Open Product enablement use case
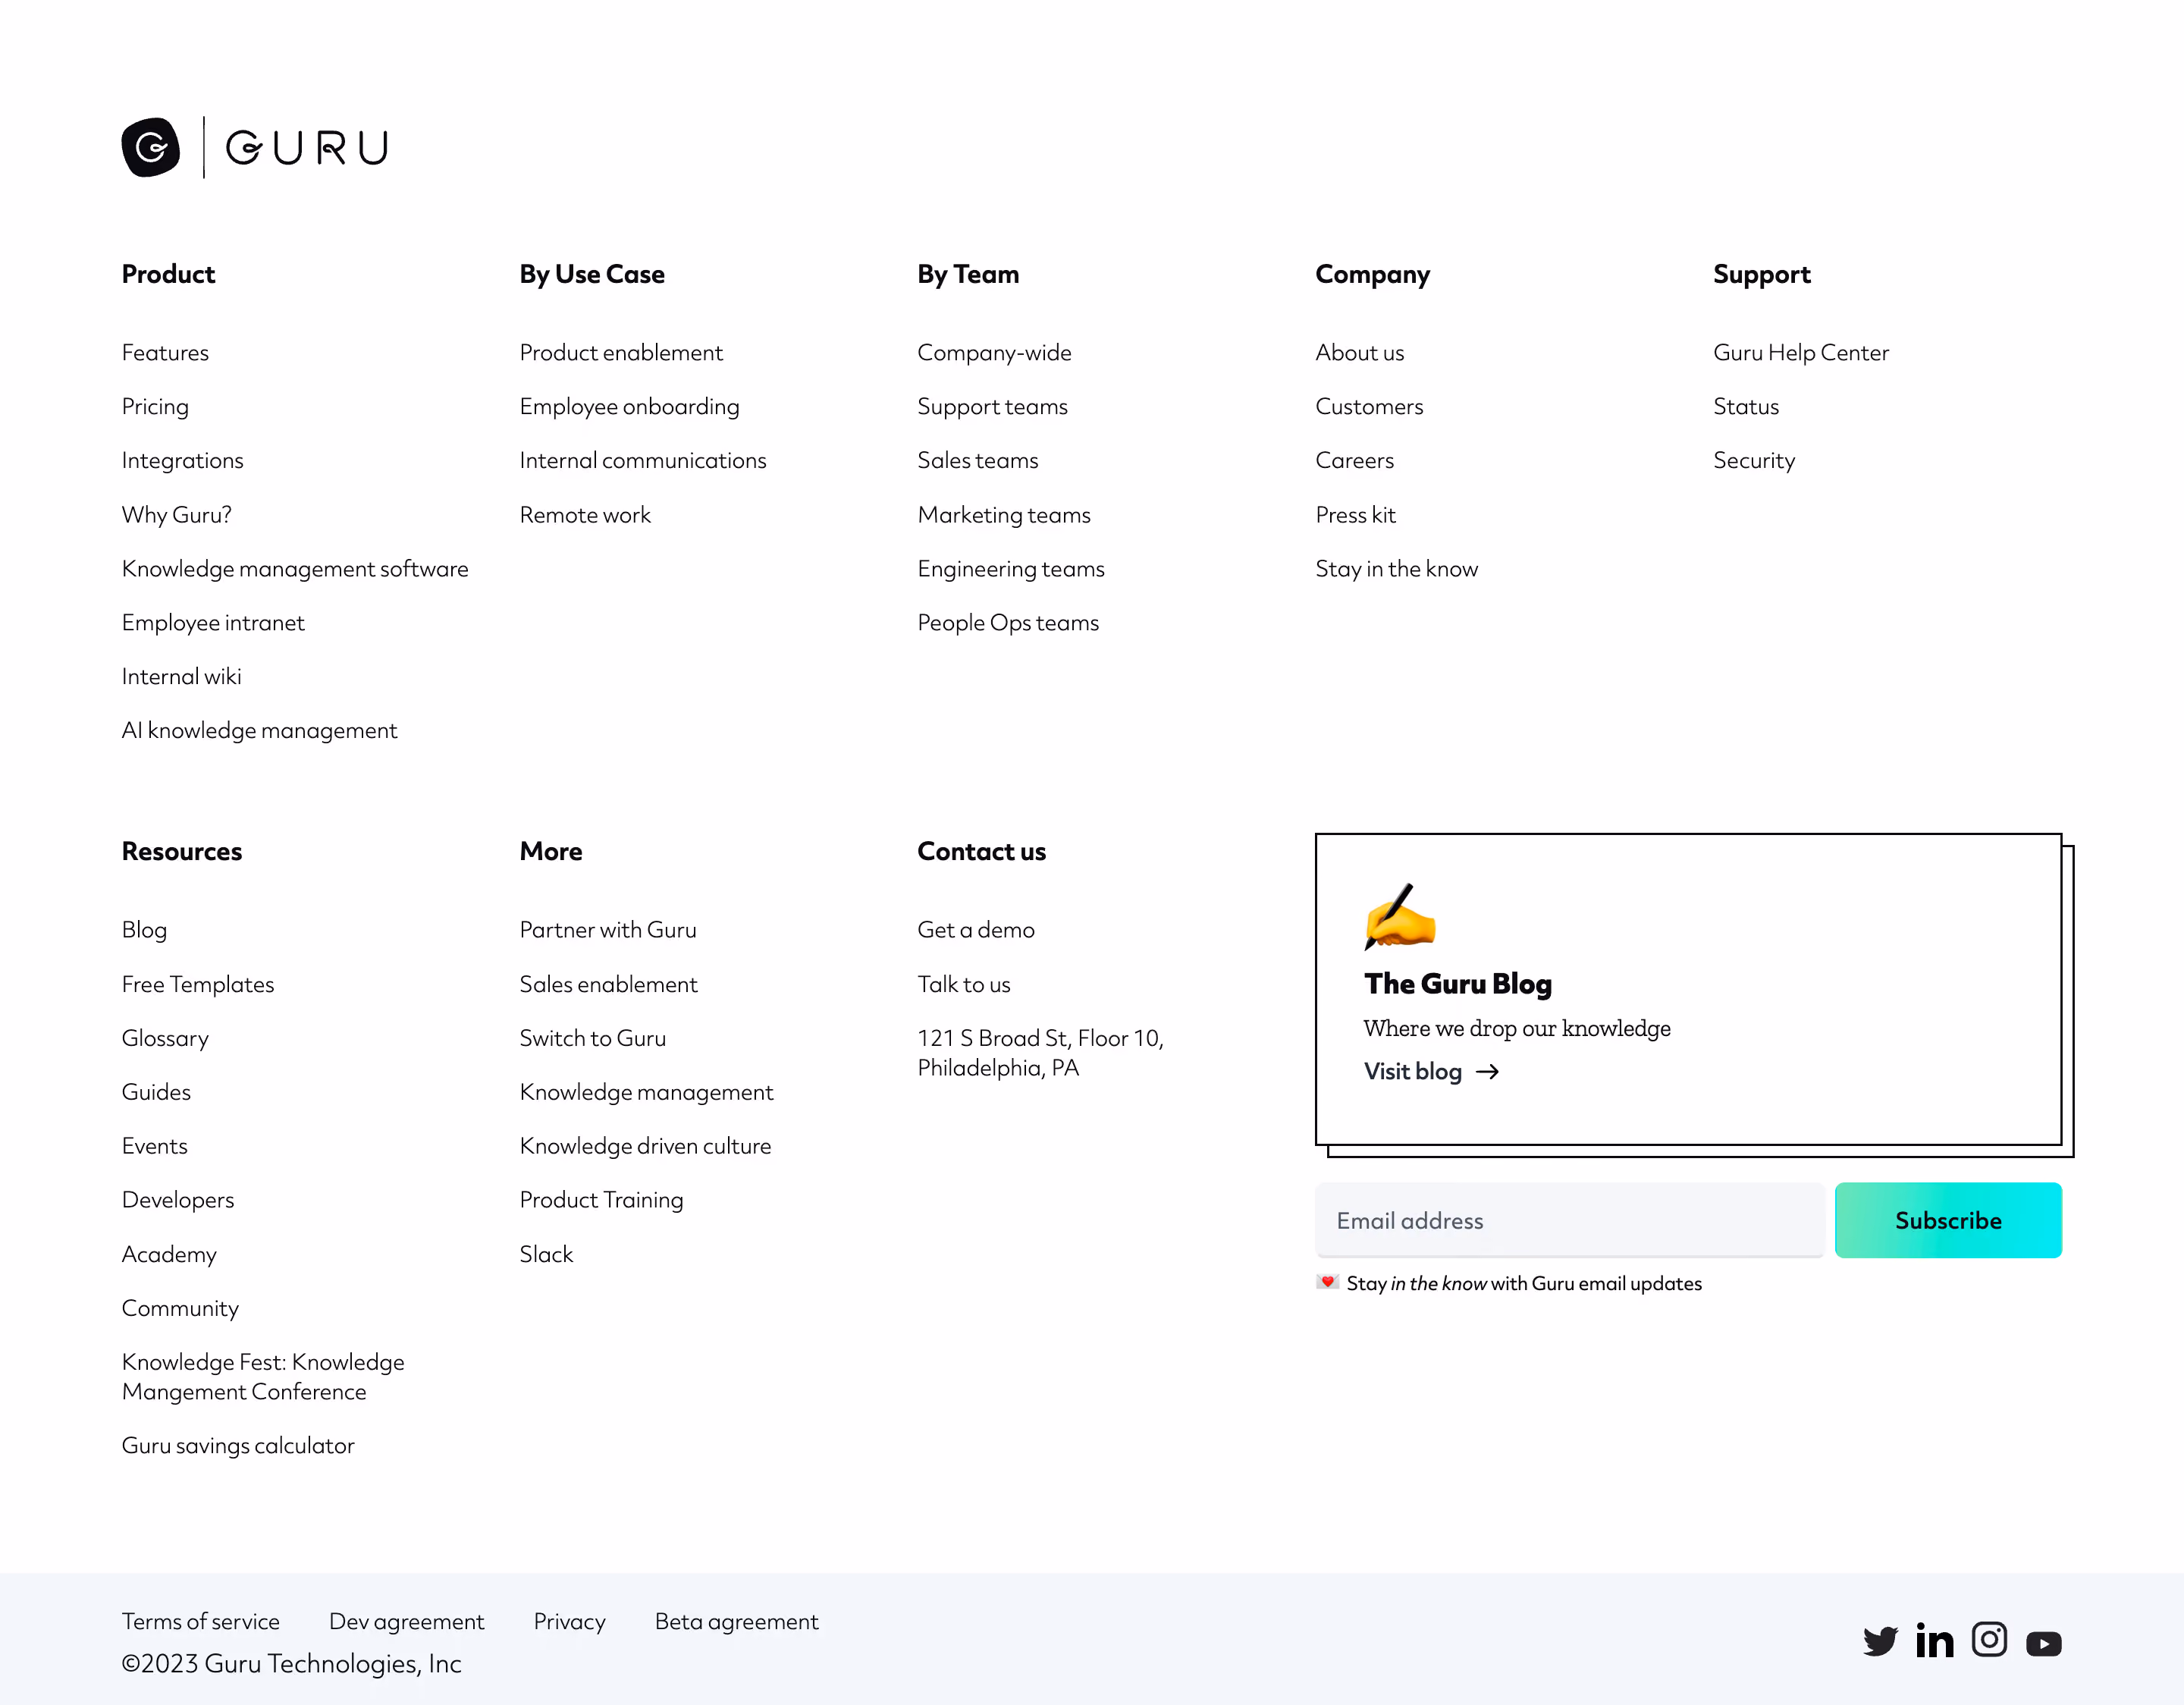 621,353
